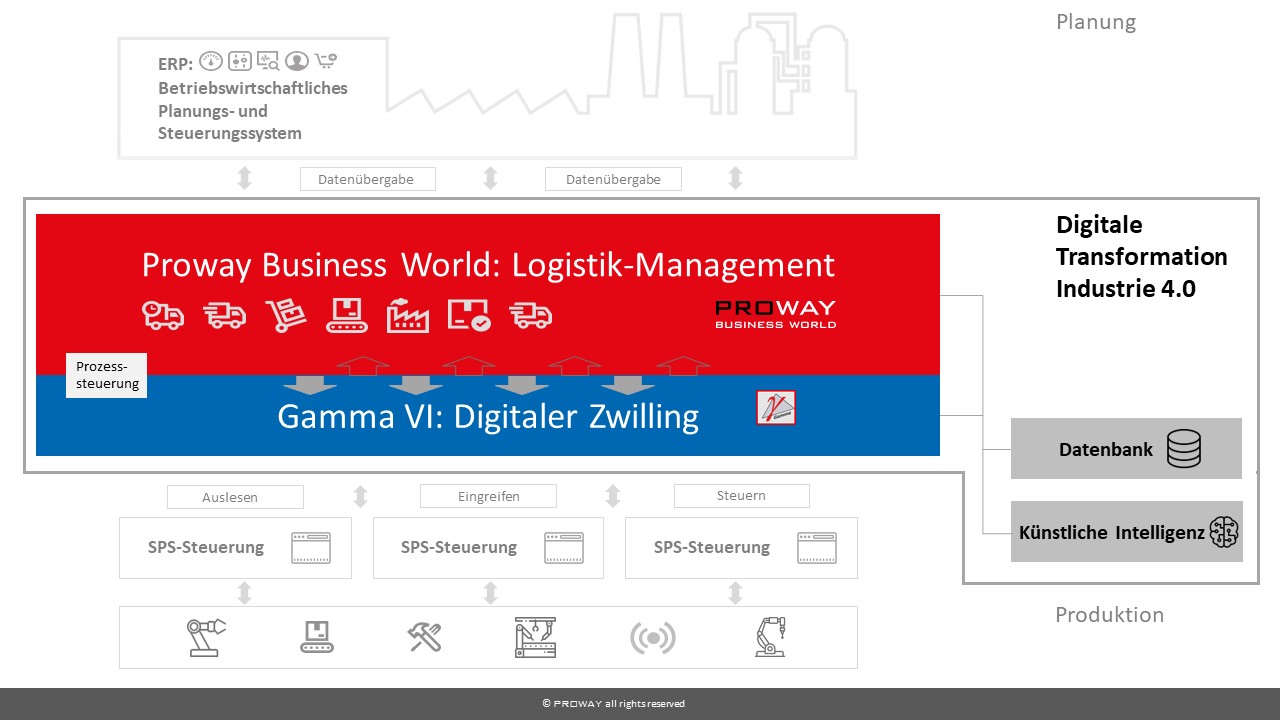The height and width of the screenshot is (720, 1280).
Task: Click the "ERP:" label text
Action: (x=176, y=63)
